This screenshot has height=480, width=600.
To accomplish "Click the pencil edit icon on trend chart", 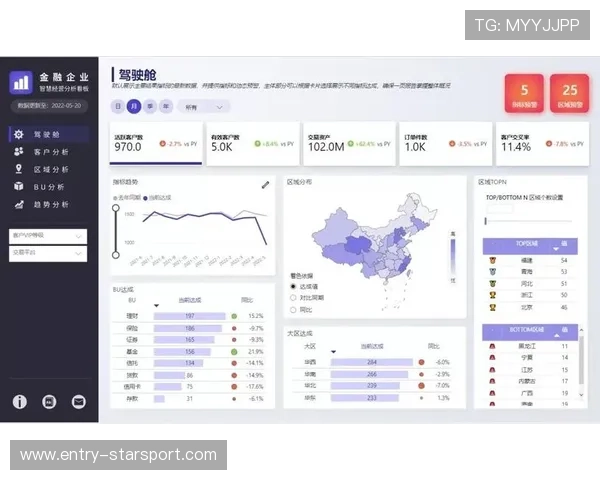I will click(x=266, y=184).
